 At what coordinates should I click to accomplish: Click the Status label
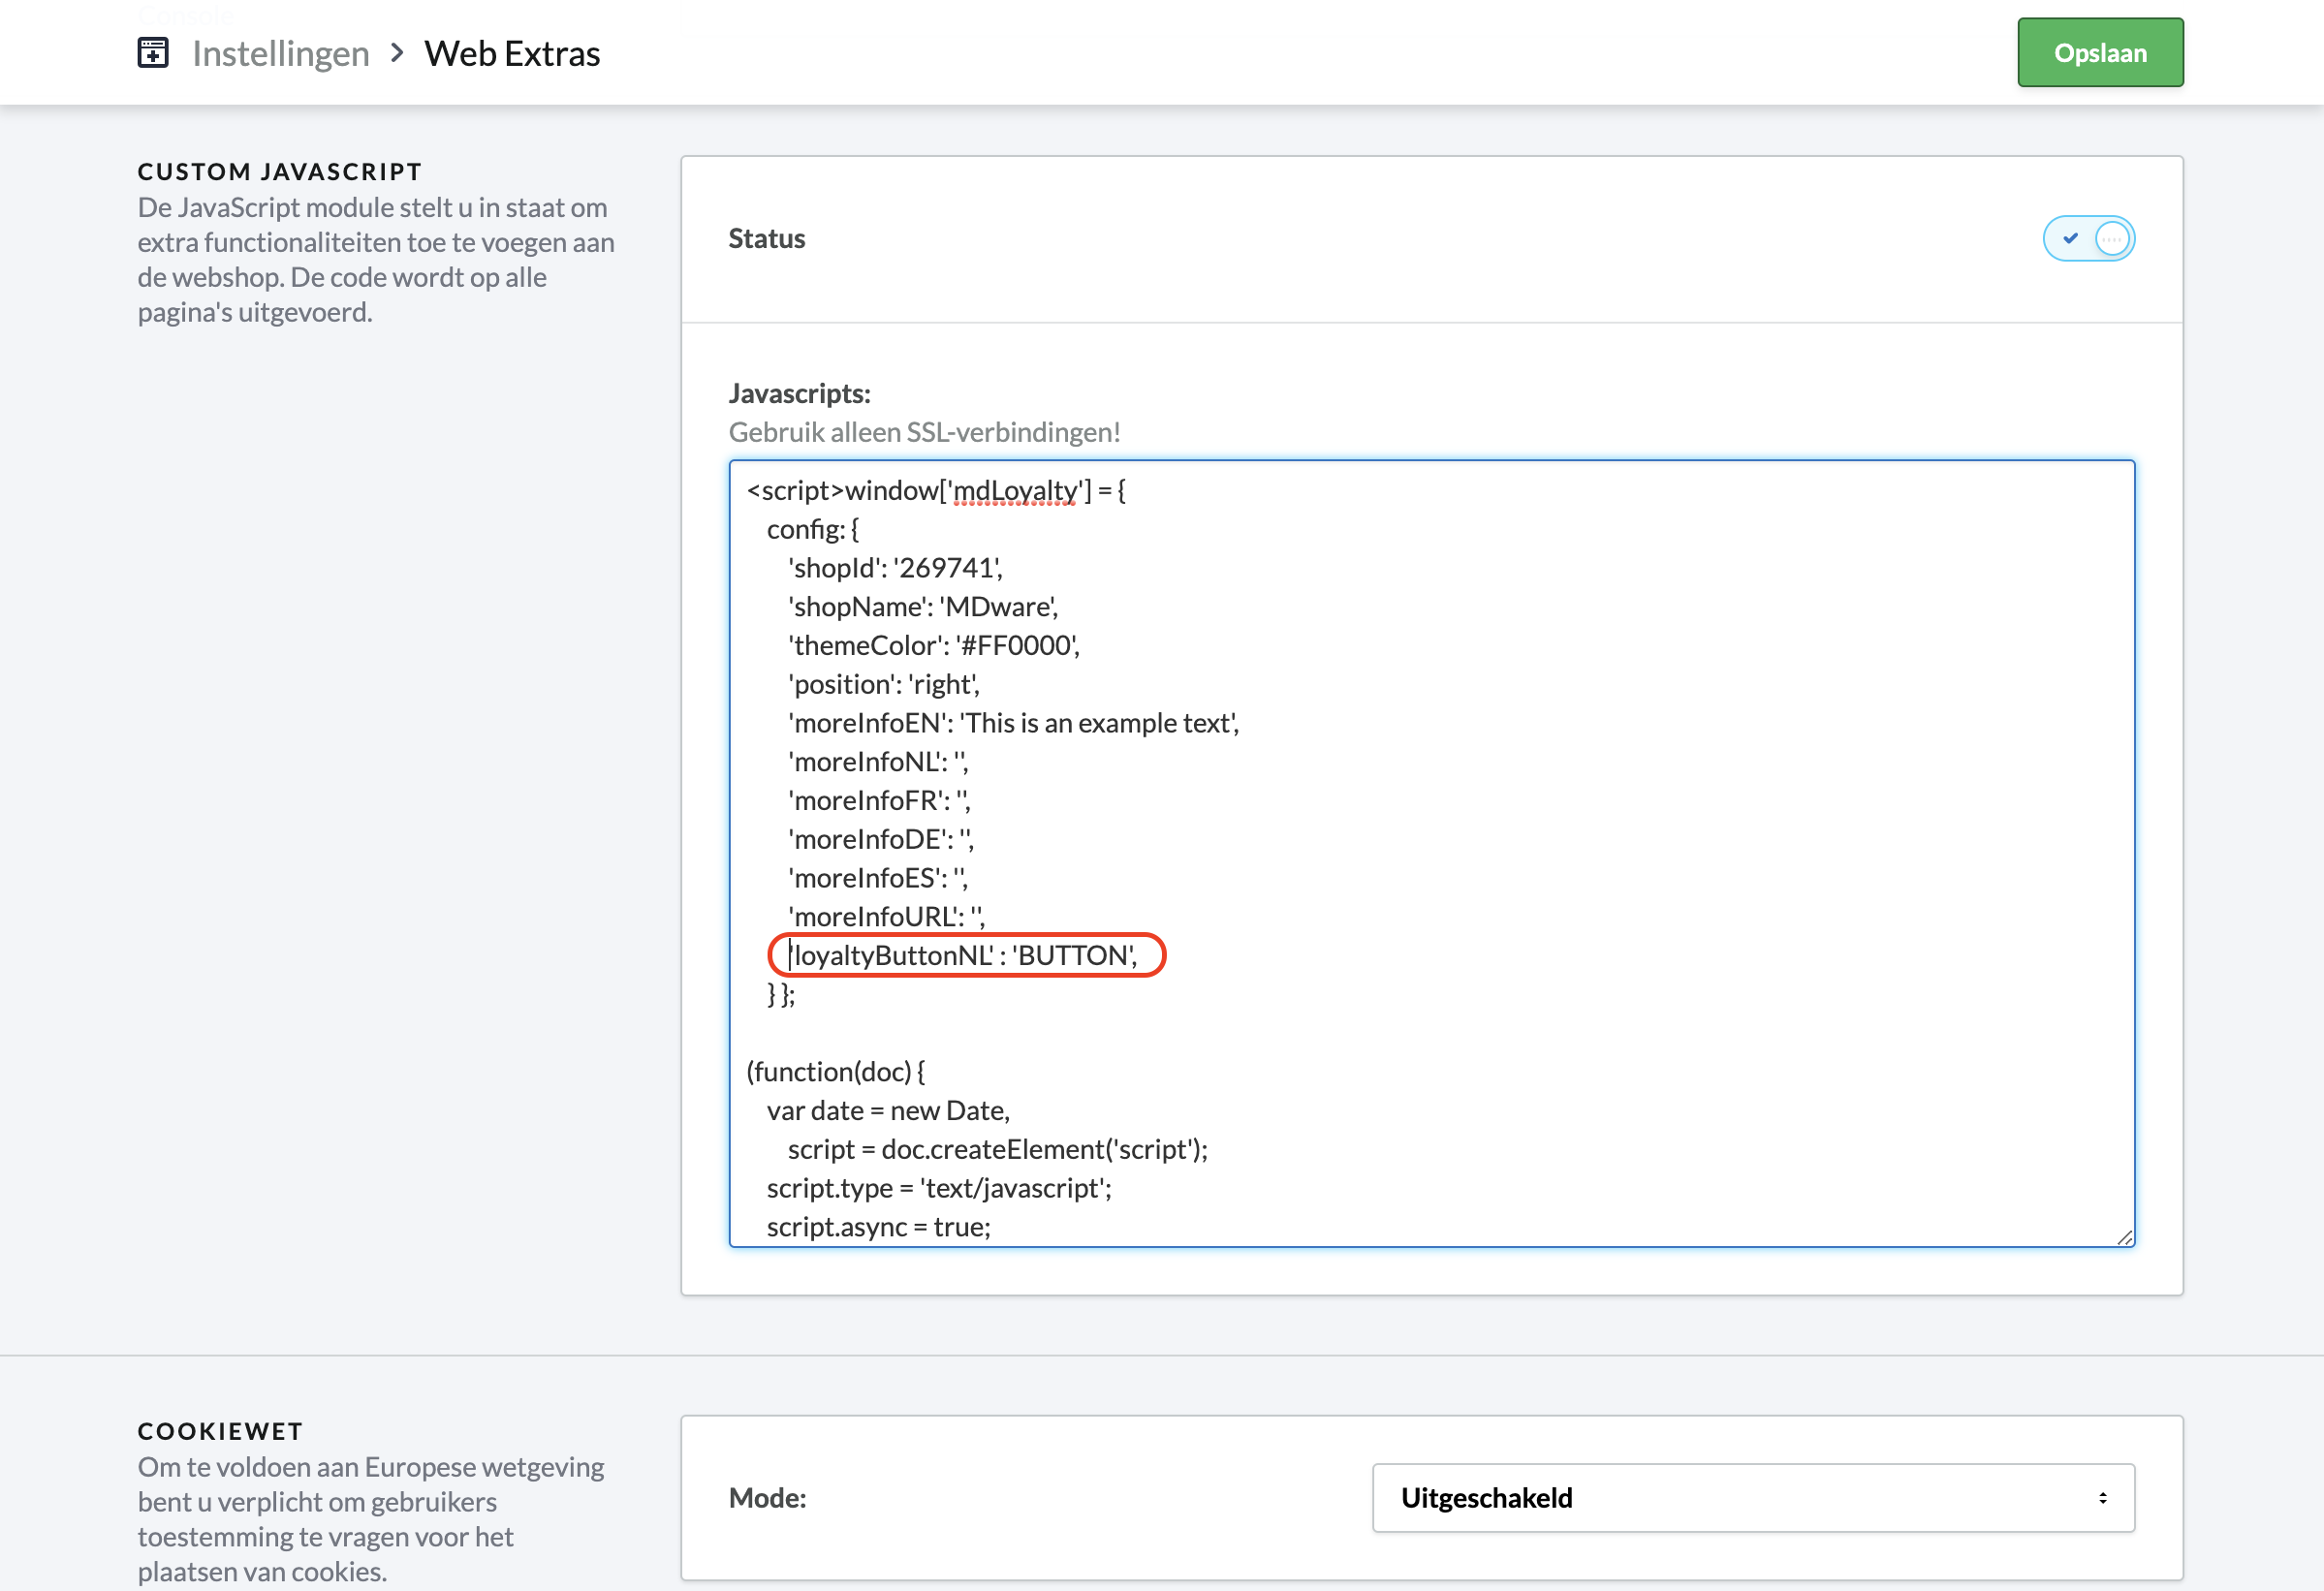coord(767,238)
